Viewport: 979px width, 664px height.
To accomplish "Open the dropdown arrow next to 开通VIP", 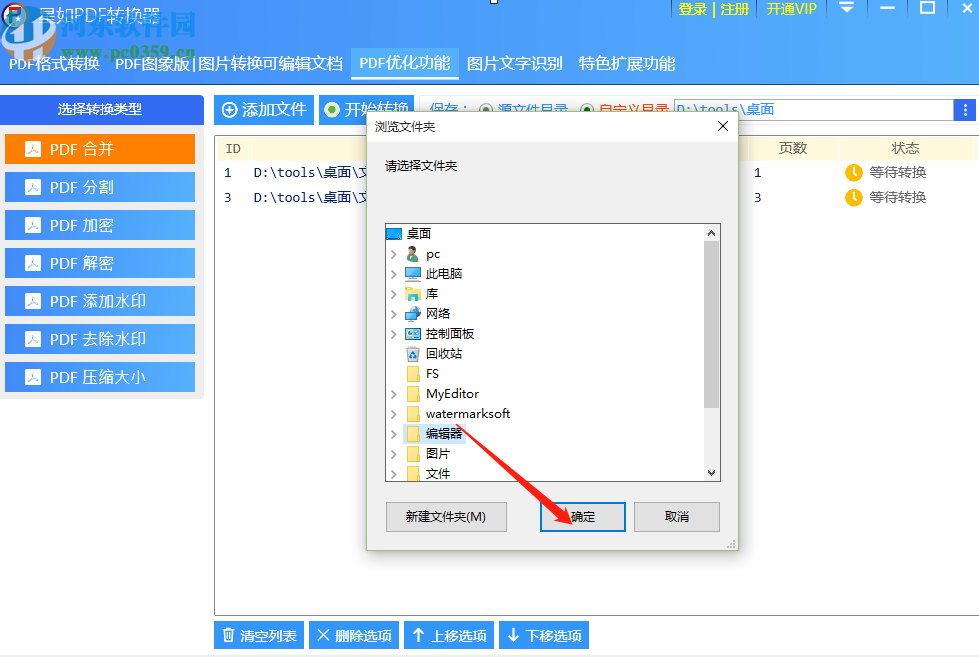I will click(848, 8).
